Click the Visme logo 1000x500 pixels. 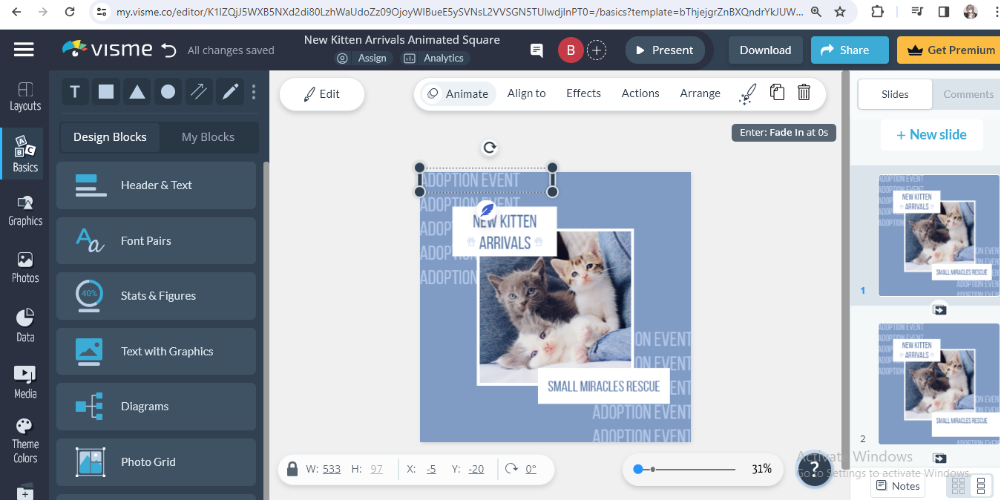tap(107, 49)
